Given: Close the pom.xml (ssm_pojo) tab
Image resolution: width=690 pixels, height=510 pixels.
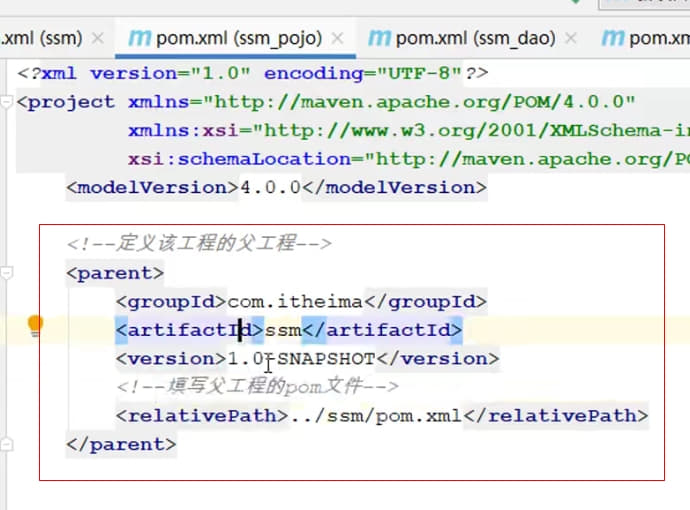Looking at the screenshot, I should 338,39.
